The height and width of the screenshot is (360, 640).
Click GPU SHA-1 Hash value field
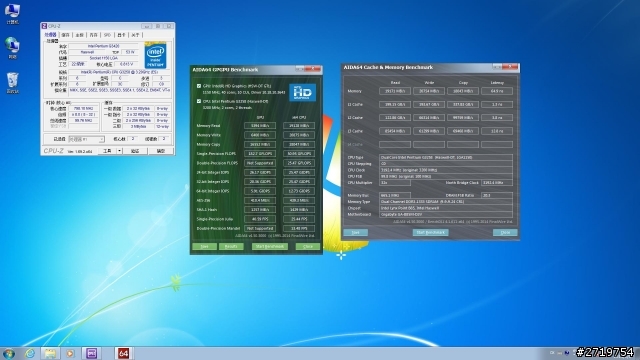(260, 210)
